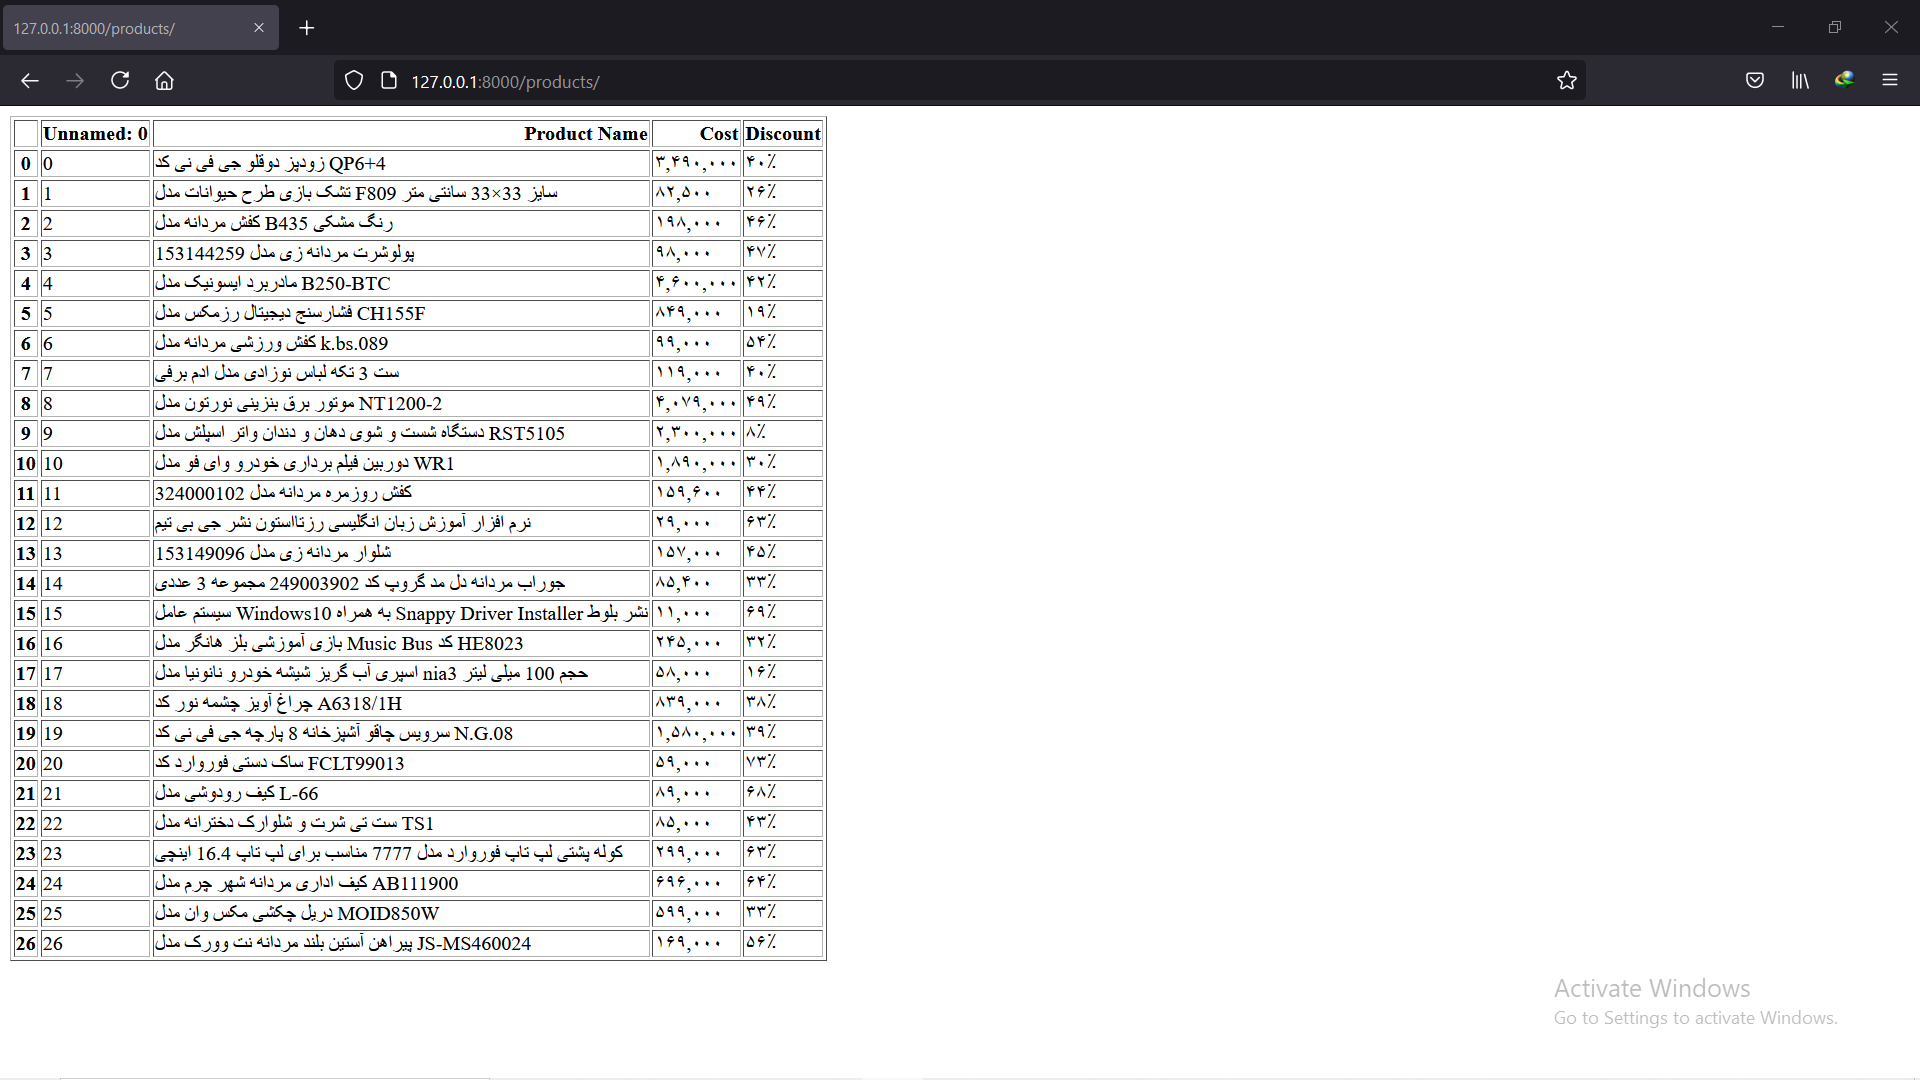Click the forward navigation arrow
1920x1080 pixels.
[75, 81]
